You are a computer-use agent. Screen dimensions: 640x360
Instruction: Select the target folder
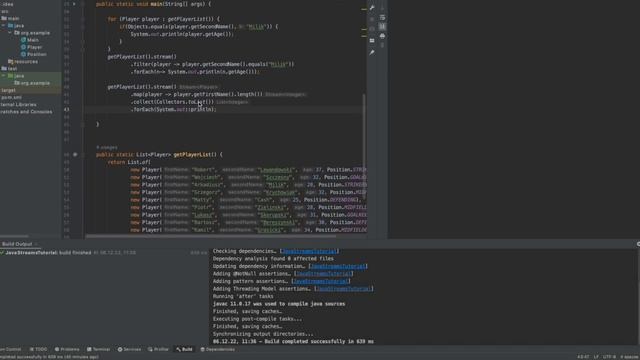(9, 90)
